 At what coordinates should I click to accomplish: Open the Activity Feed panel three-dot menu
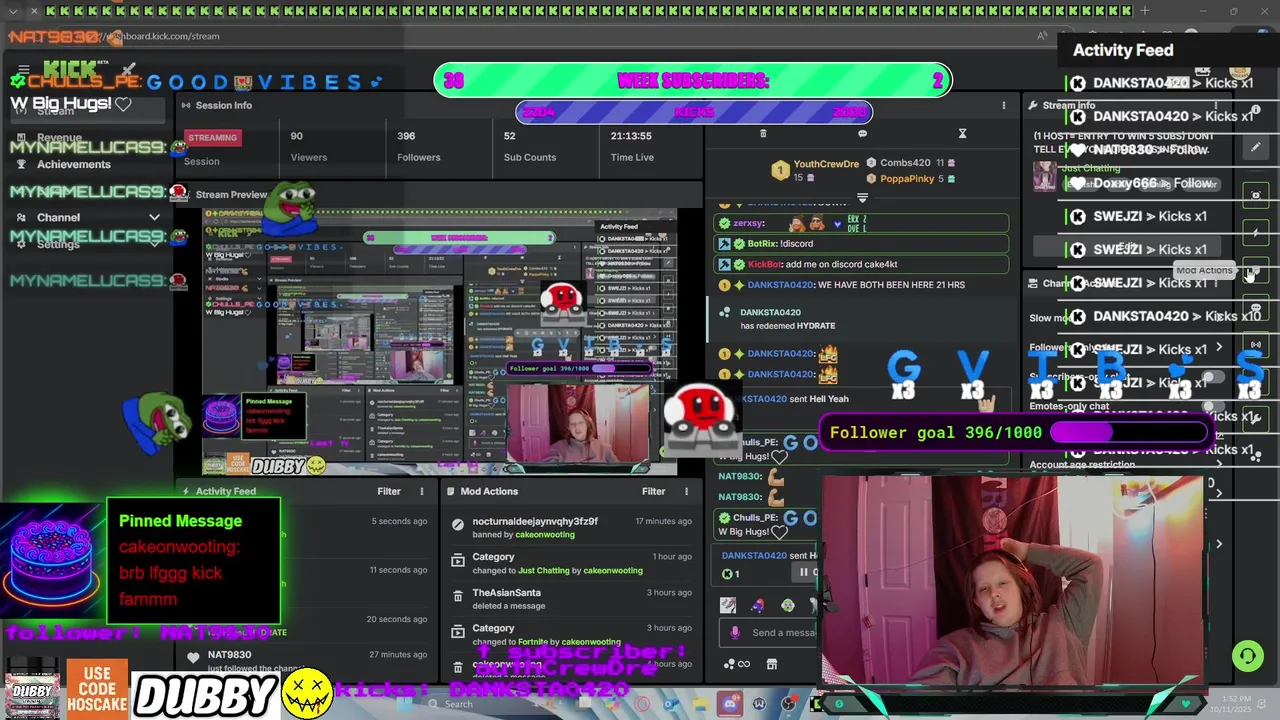(421, 491)
